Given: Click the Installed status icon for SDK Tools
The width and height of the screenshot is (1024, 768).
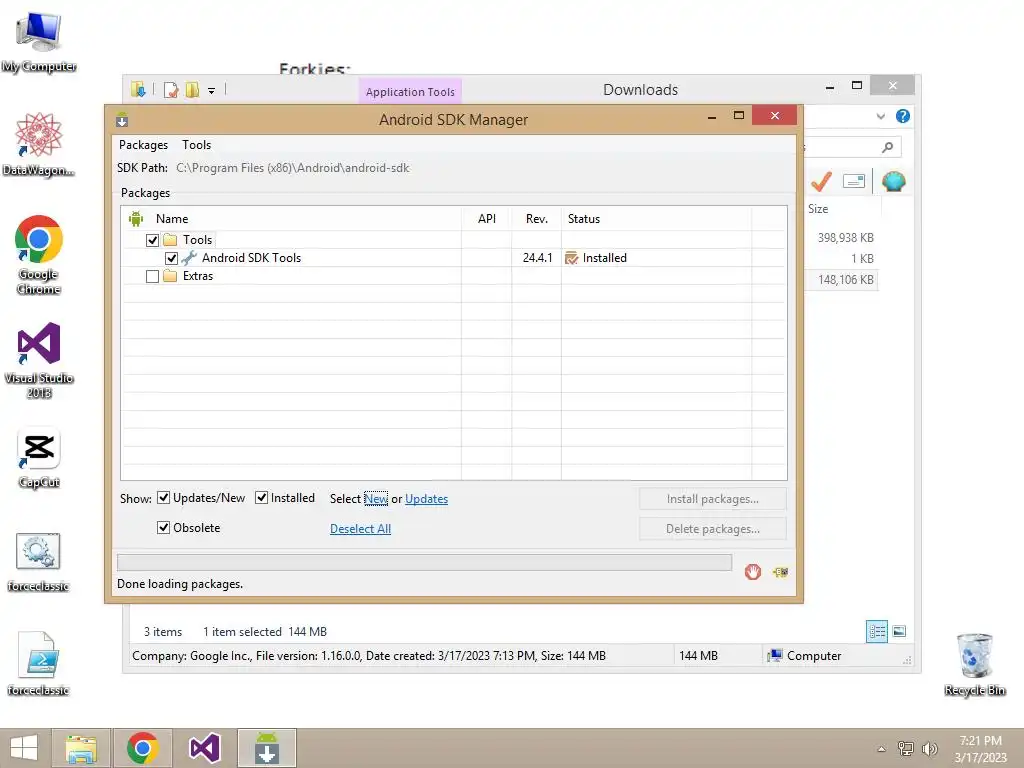Looking at the screenshot, I should pyautogui.click(x=571, y=258).
